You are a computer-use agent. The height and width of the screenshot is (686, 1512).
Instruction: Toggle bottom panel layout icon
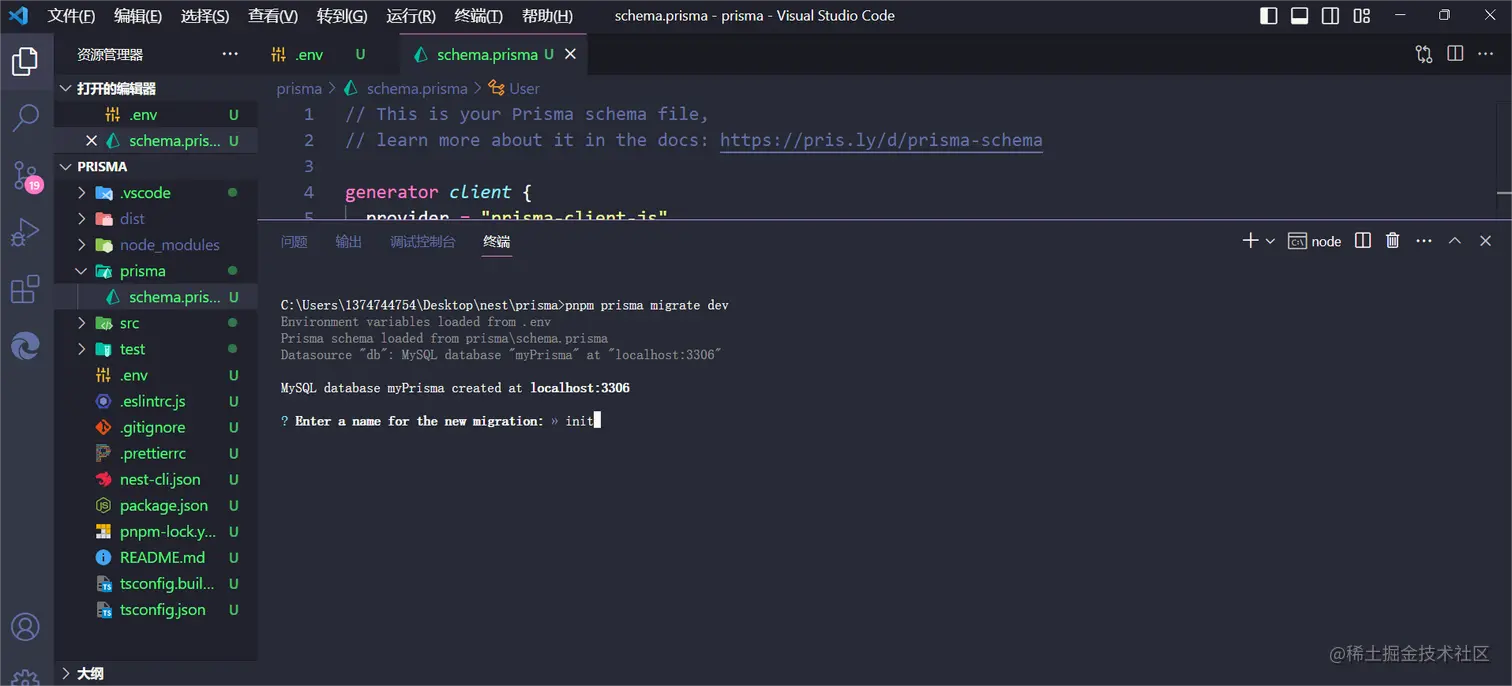pos(1299,15)
